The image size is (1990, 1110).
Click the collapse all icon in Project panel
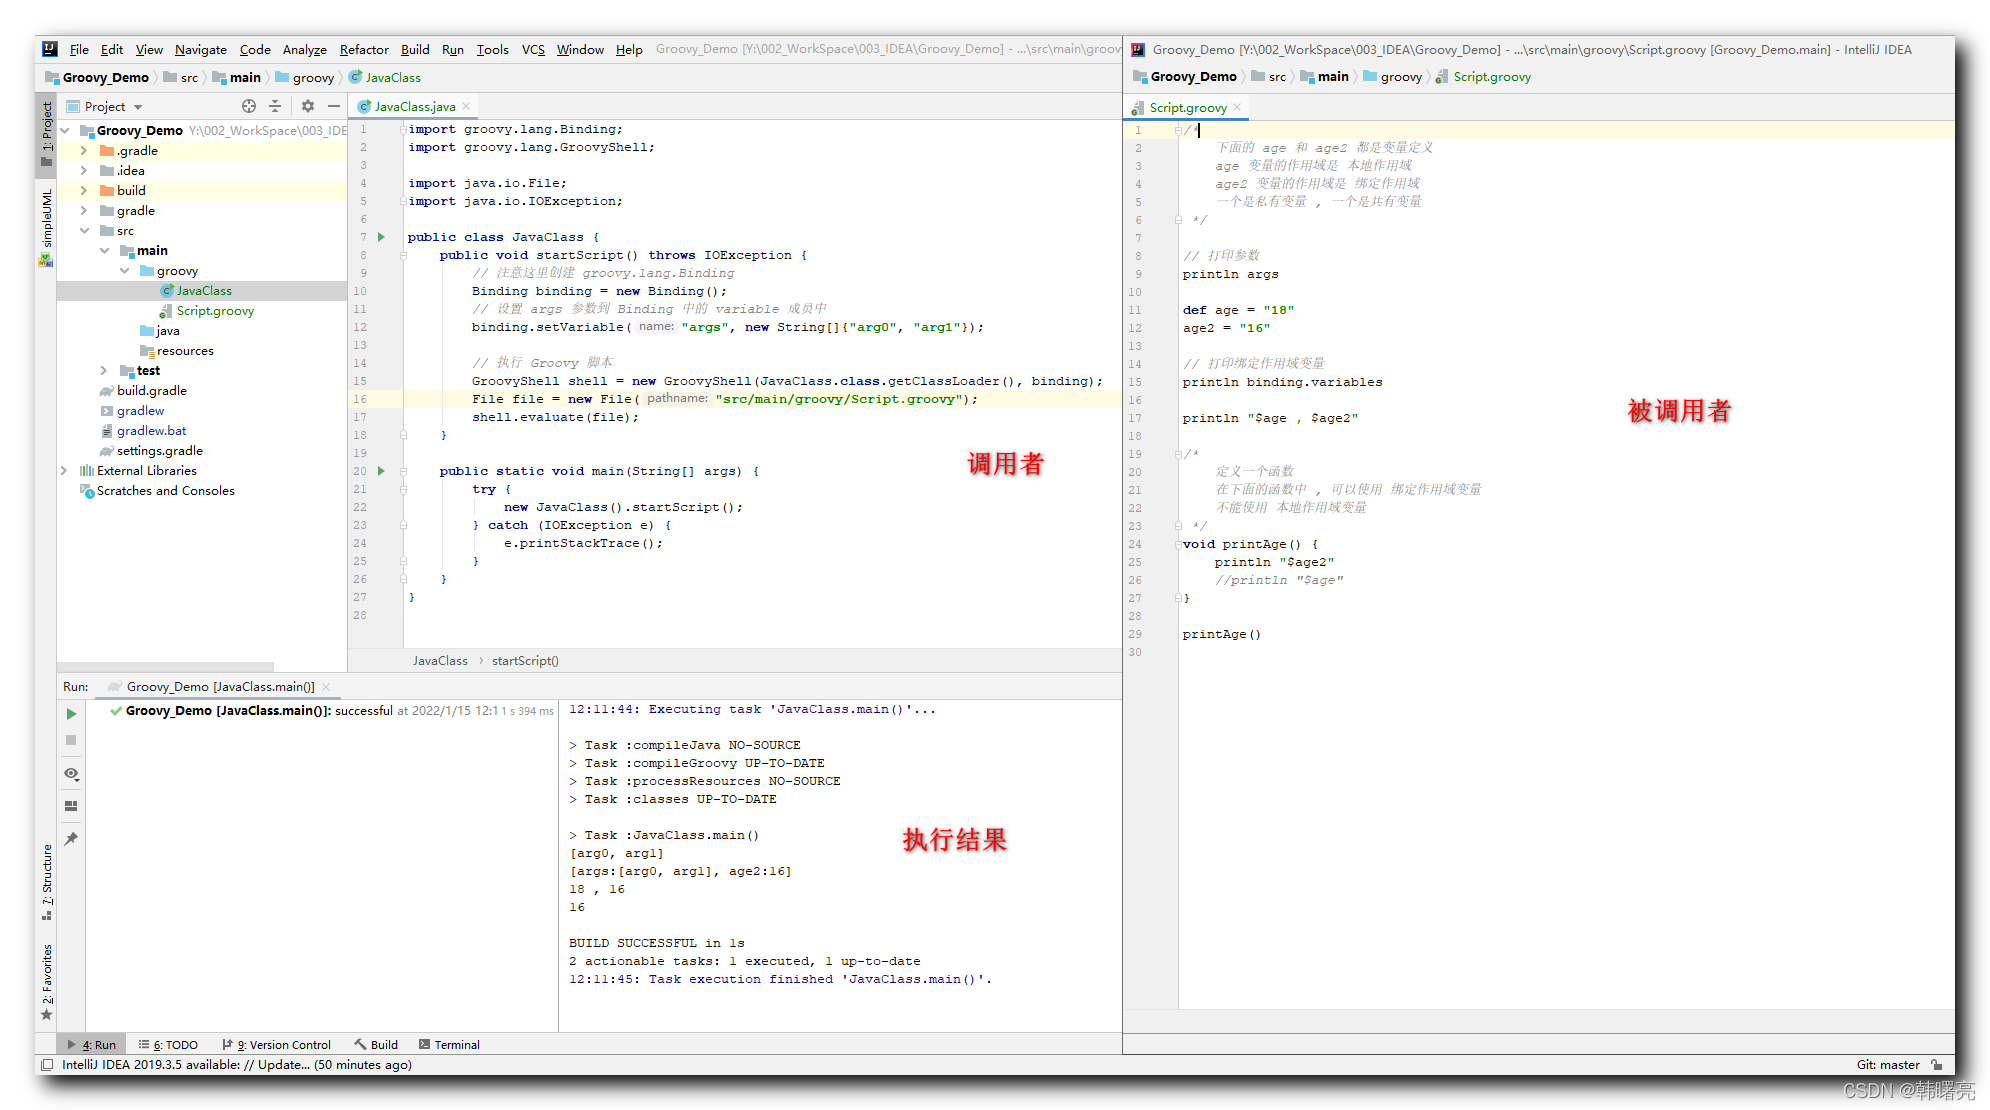276,106
